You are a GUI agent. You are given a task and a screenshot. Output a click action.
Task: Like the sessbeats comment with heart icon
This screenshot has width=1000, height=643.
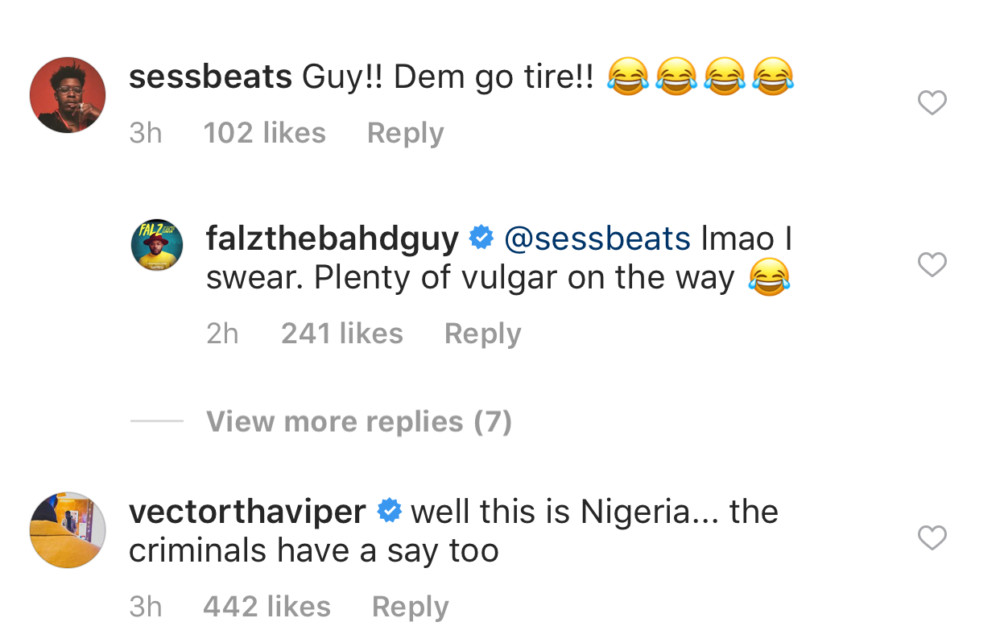932,102
